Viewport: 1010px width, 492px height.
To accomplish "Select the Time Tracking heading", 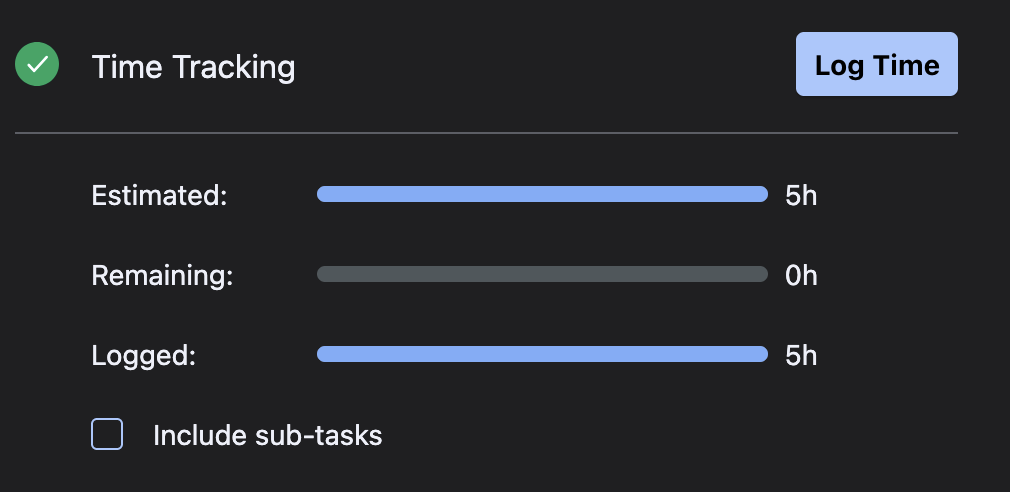I will coord(193,67).
